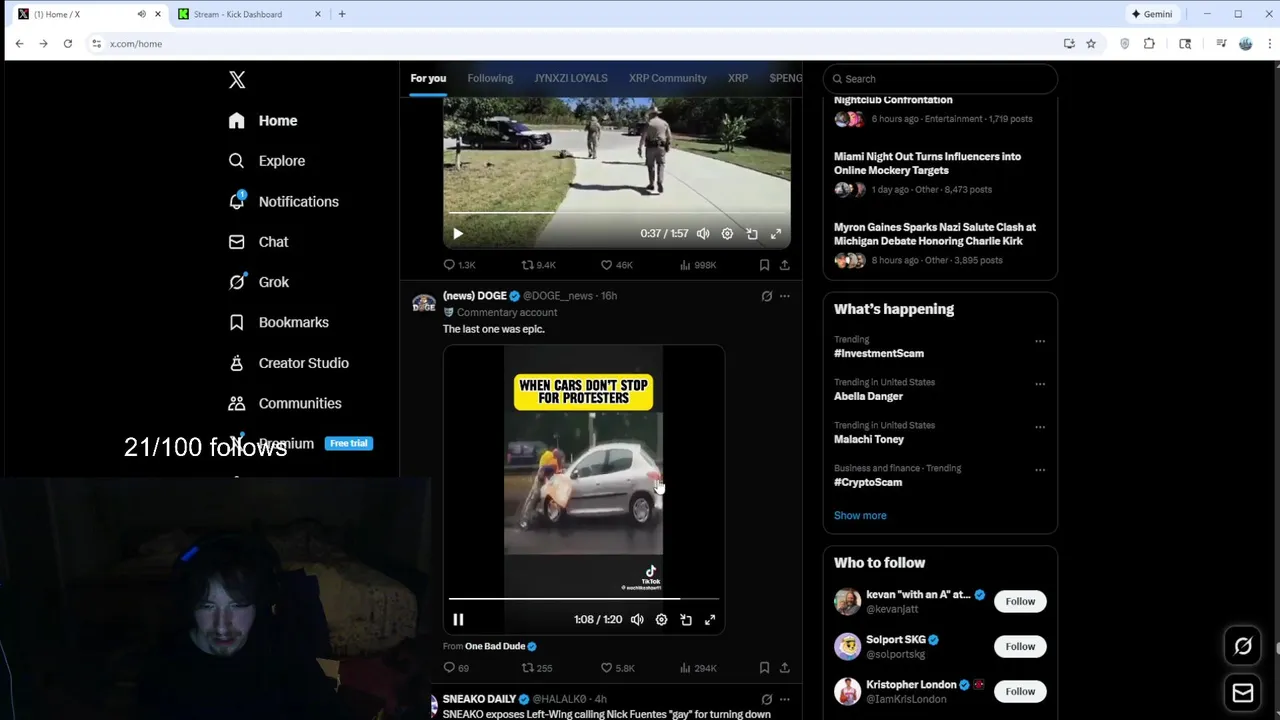Repost the DOGE post with 255 reposts
The image size is (1280, 720).
coord(537,668)
